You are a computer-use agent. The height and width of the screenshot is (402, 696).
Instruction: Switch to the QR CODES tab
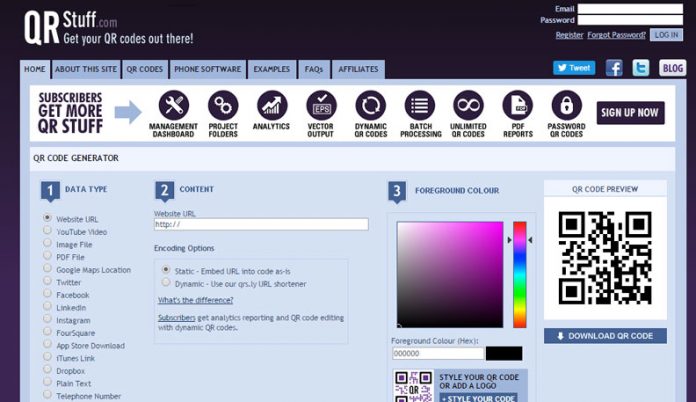[x=145, y=69]
